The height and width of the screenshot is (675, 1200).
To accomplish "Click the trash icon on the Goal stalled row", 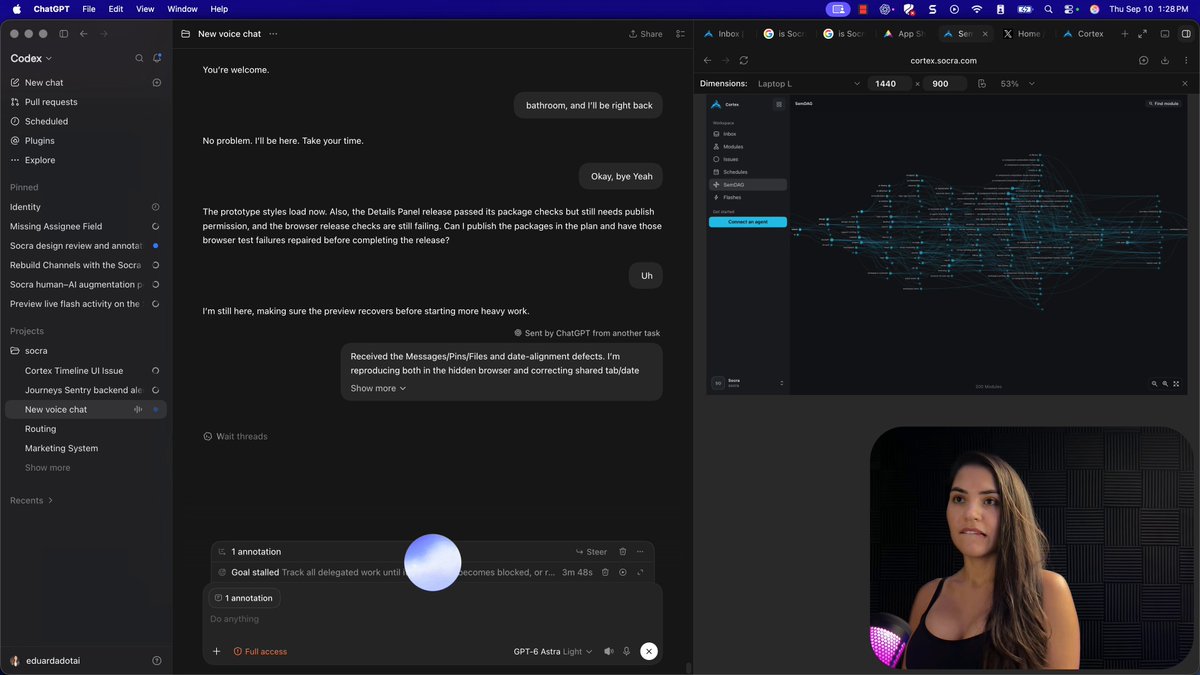I will tap(605, 572).
